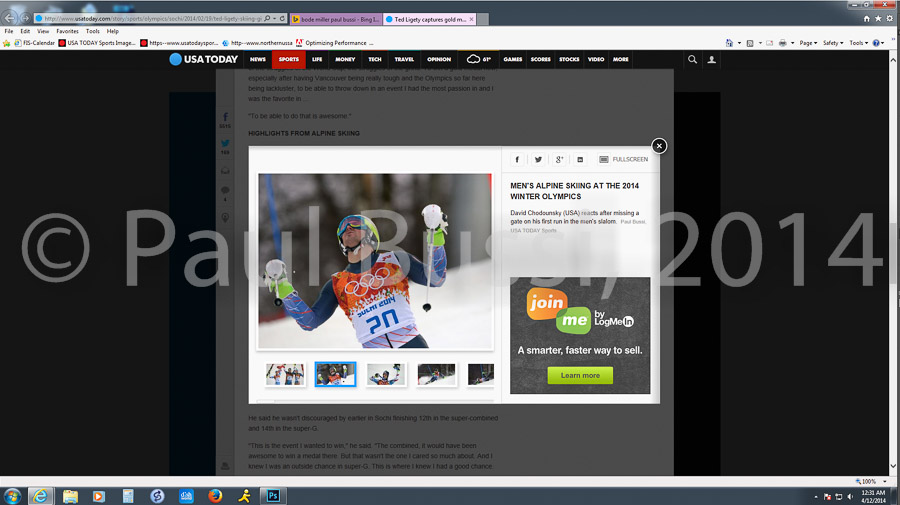Show hidden tray icons arrow
Viewport: 900px width, 505px height.
click(x=816, y=497)
